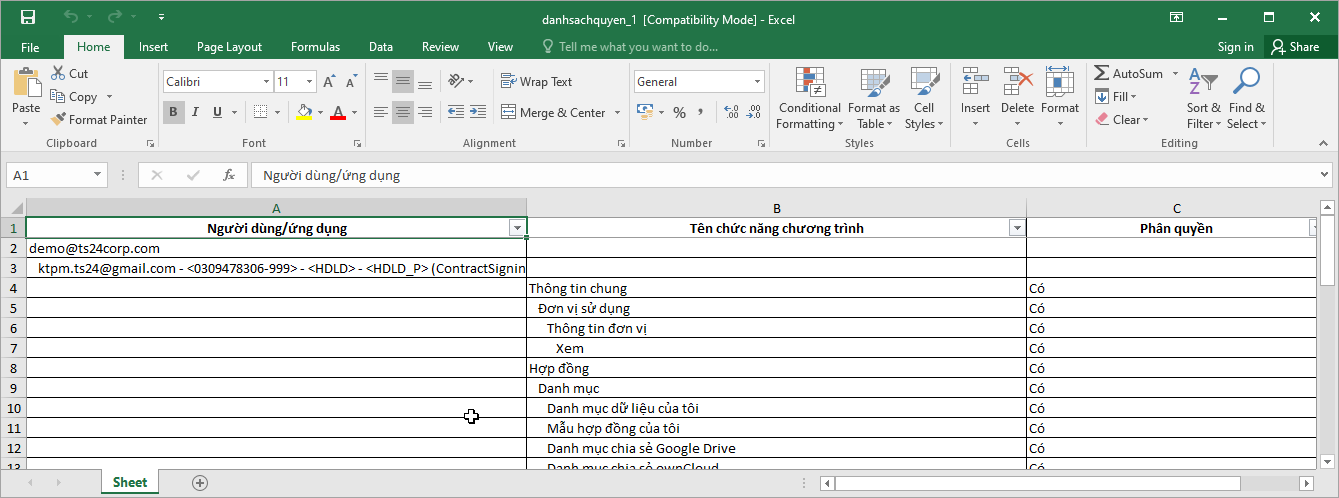Expand the General number format dropdown
Screen dimensions: 1339x498
[x=757, y=82]
